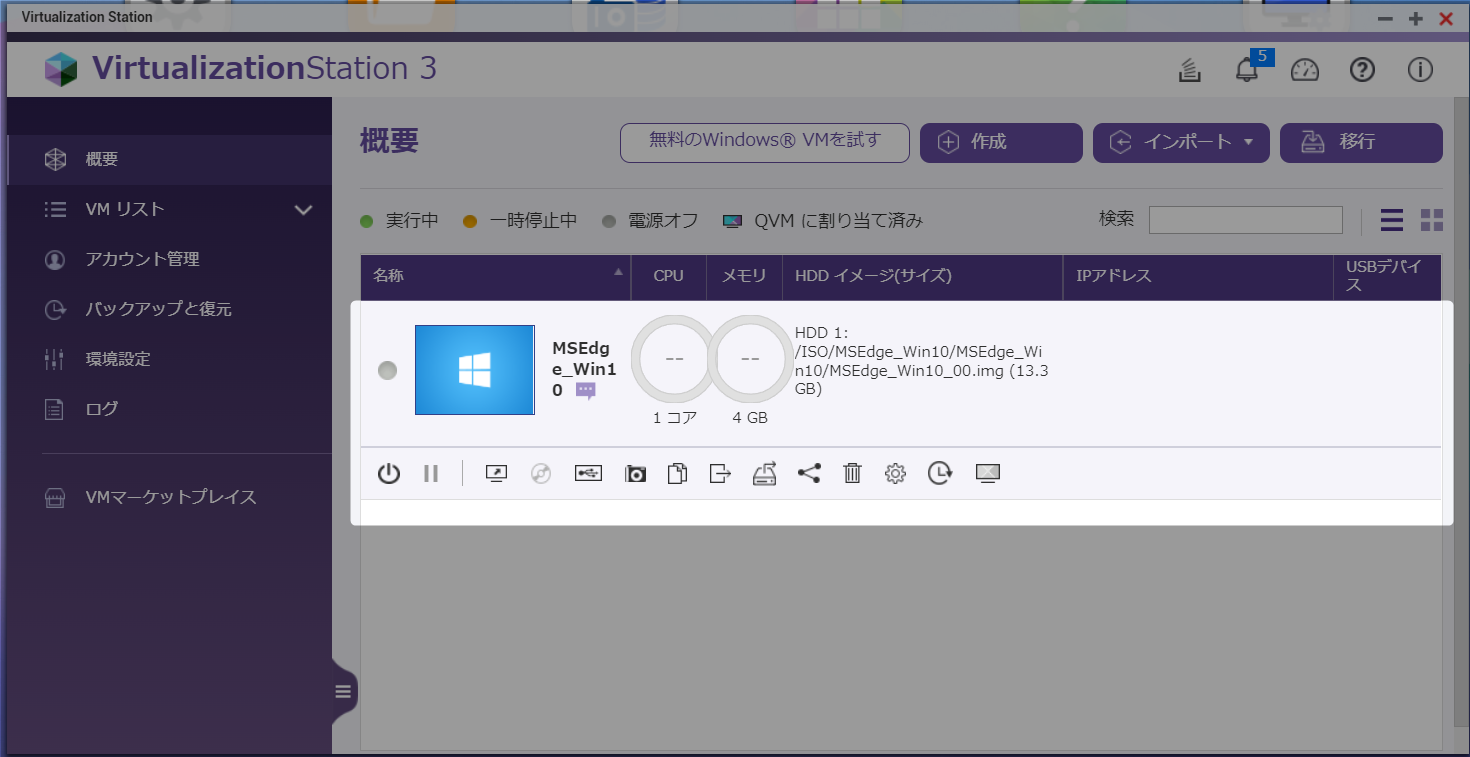Click the CD/DVD disc icon
1470x757 pixels.
541,474
